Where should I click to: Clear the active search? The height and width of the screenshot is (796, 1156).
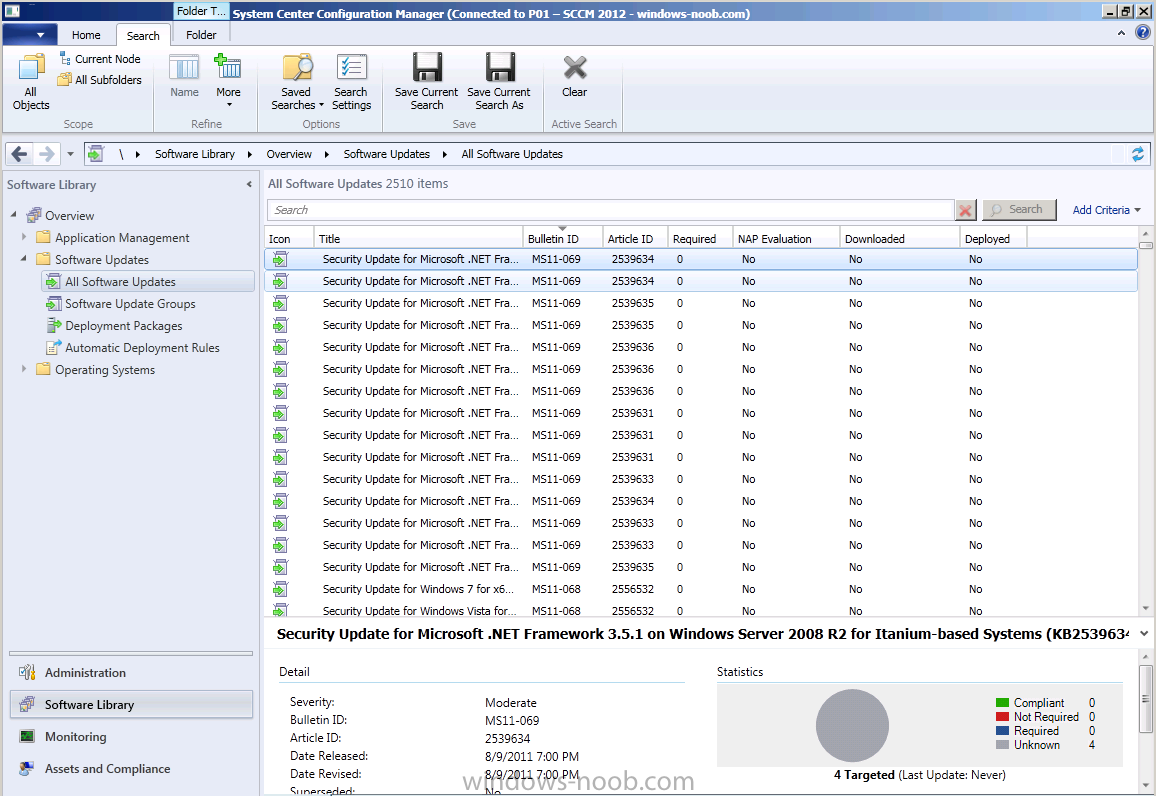(x=575, y=77)
